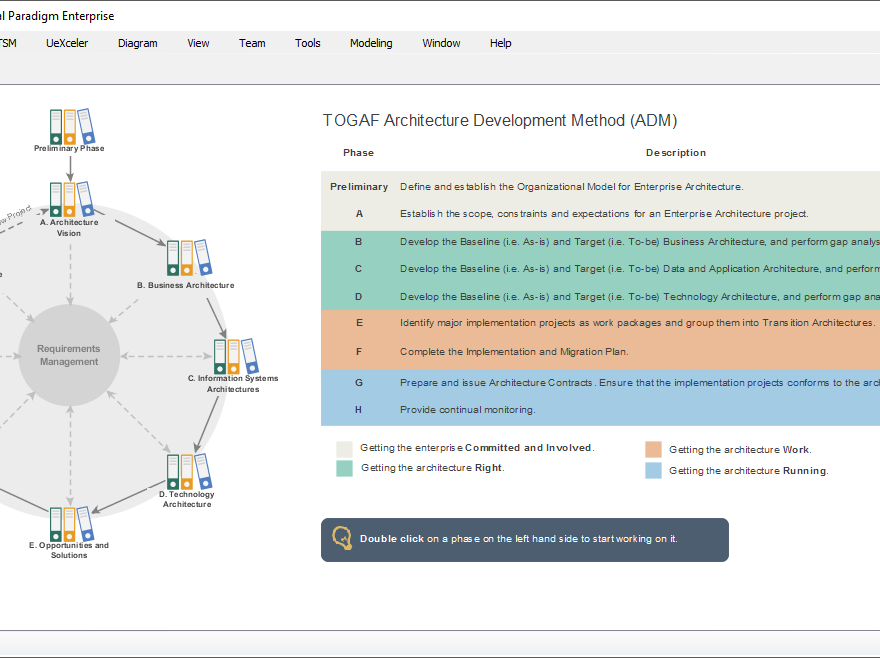Select the A. Architecture Vision phase icon

69,200
